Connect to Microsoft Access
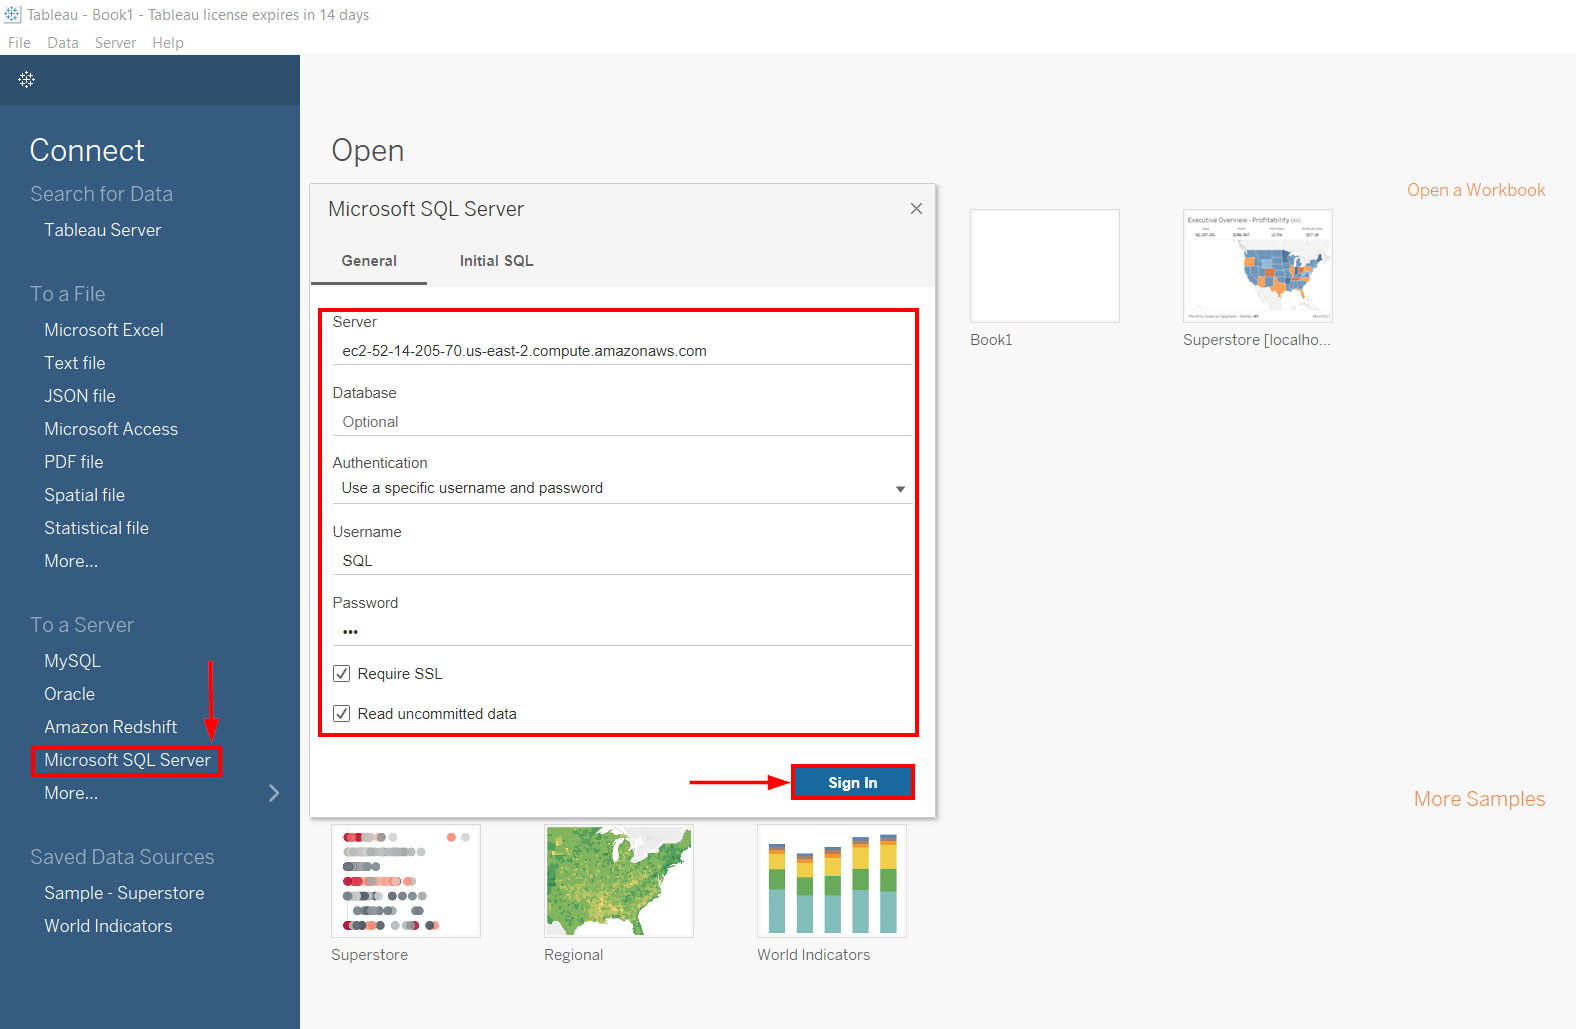Image resolution: width=1576 pixels, height=1029 pixels. pos(111,429)
